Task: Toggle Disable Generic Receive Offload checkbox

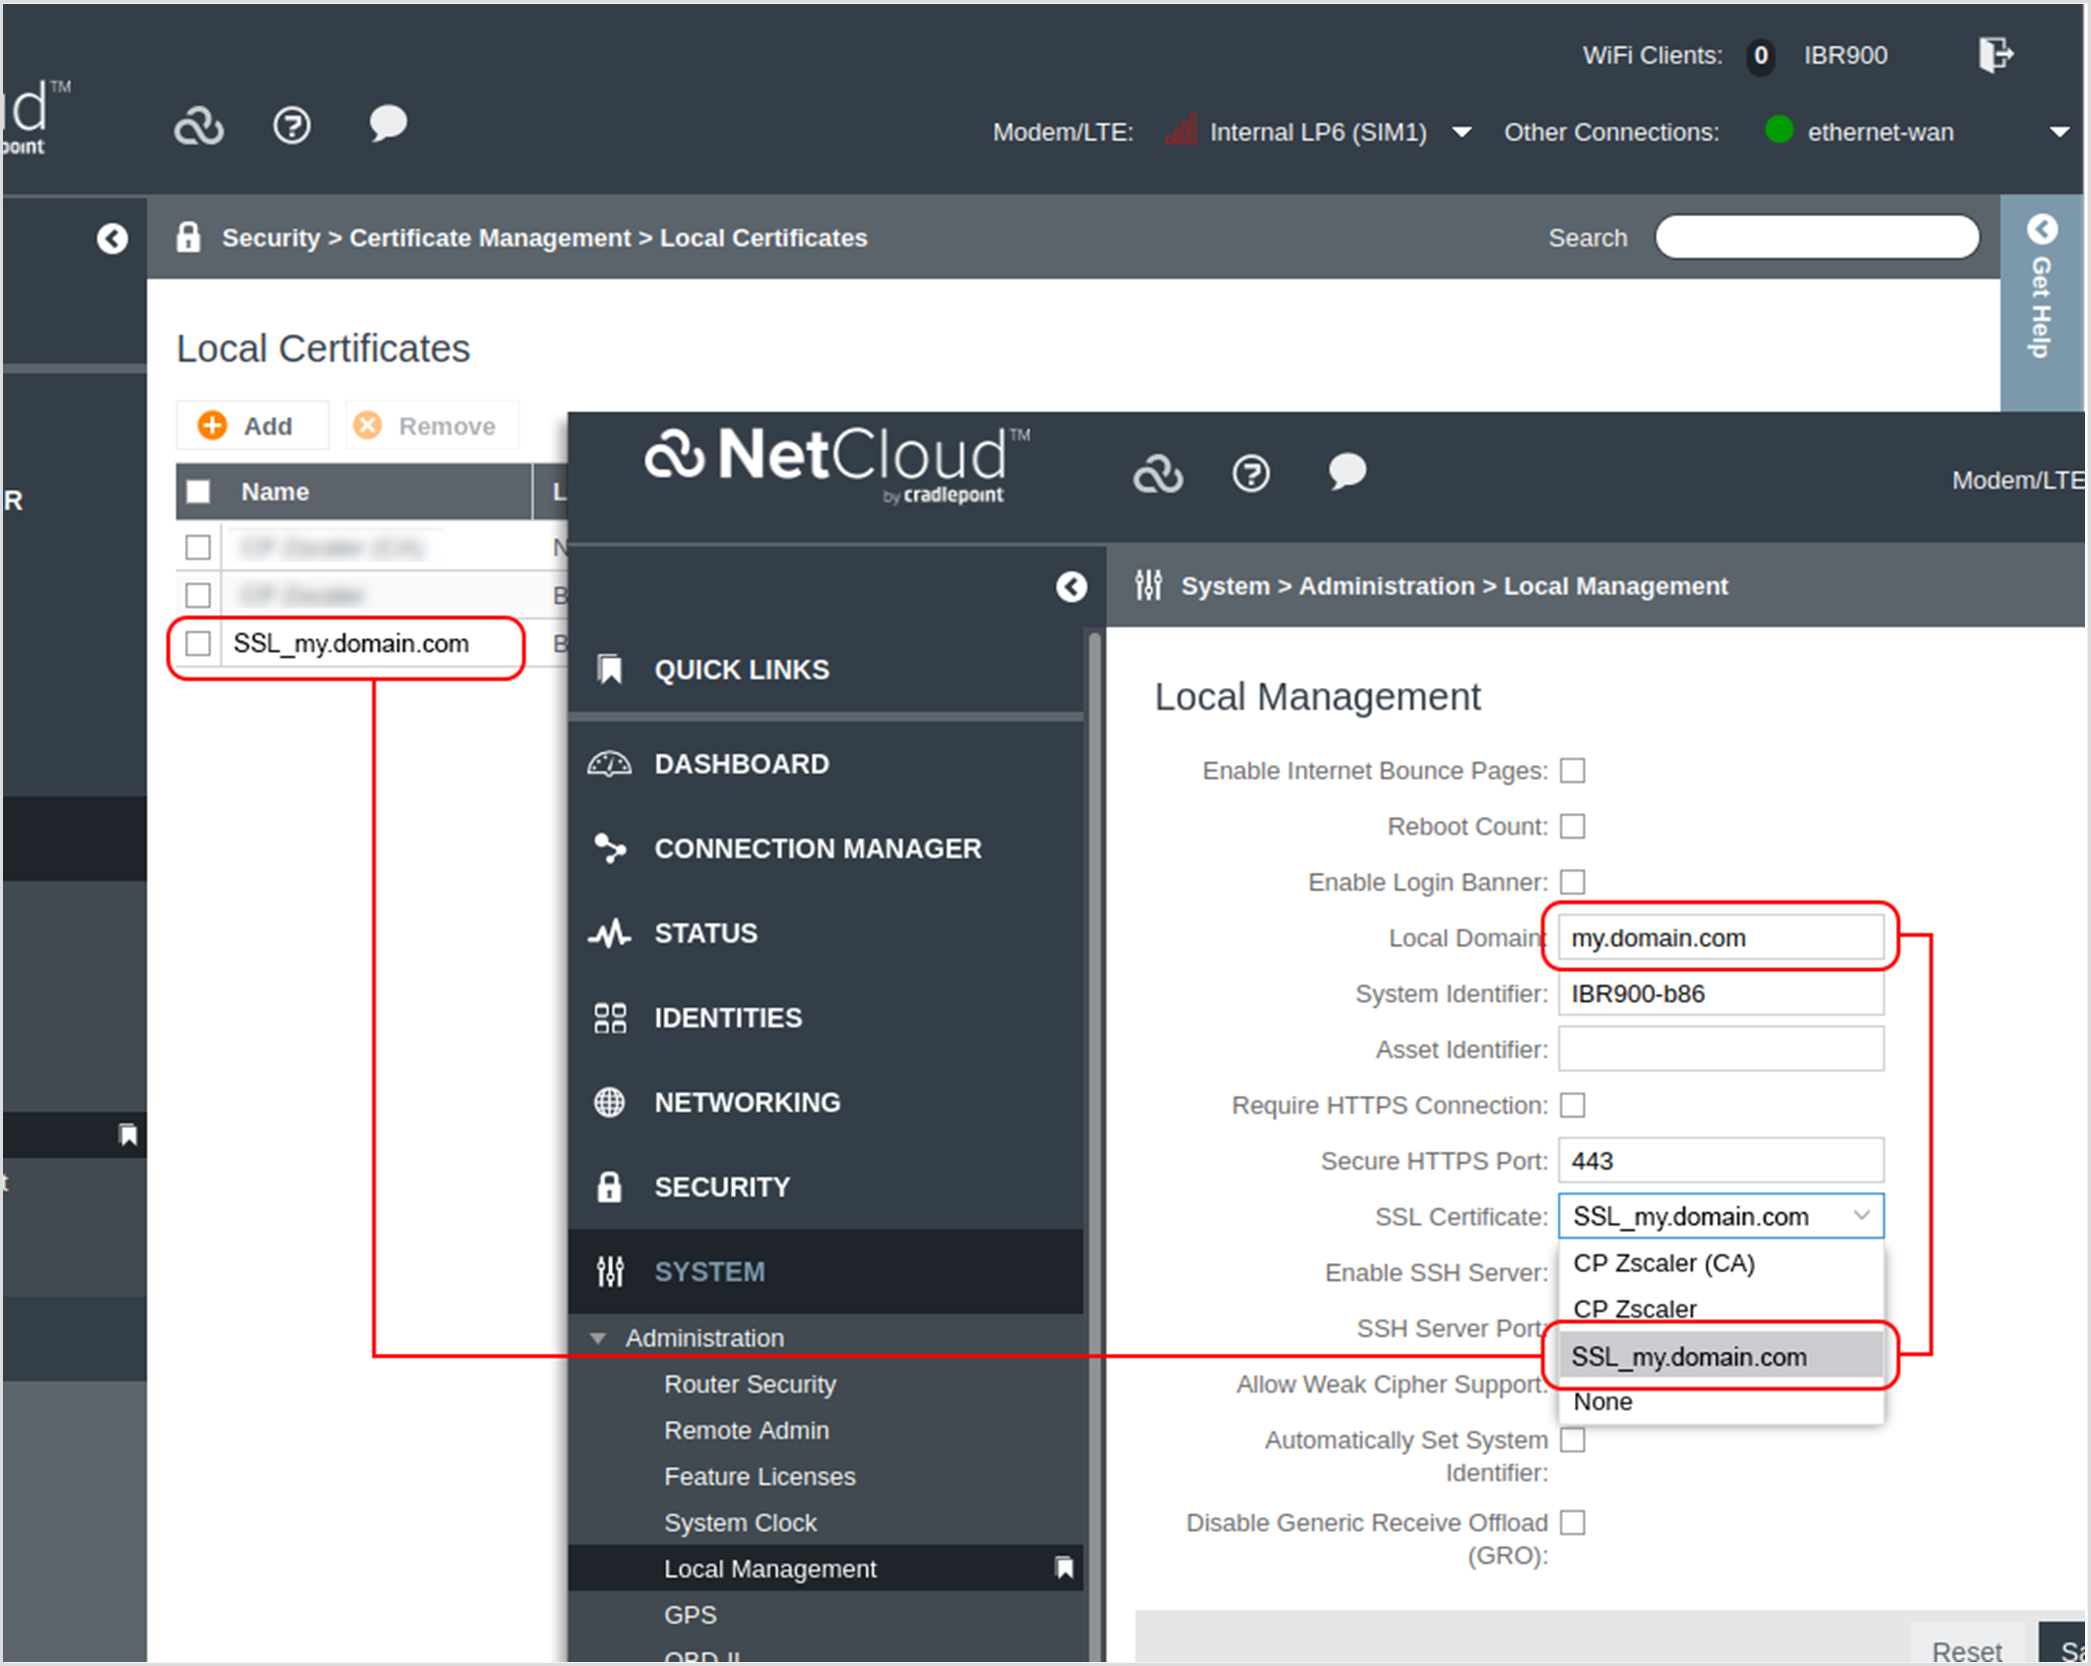Action: tap(1573, 1522)
